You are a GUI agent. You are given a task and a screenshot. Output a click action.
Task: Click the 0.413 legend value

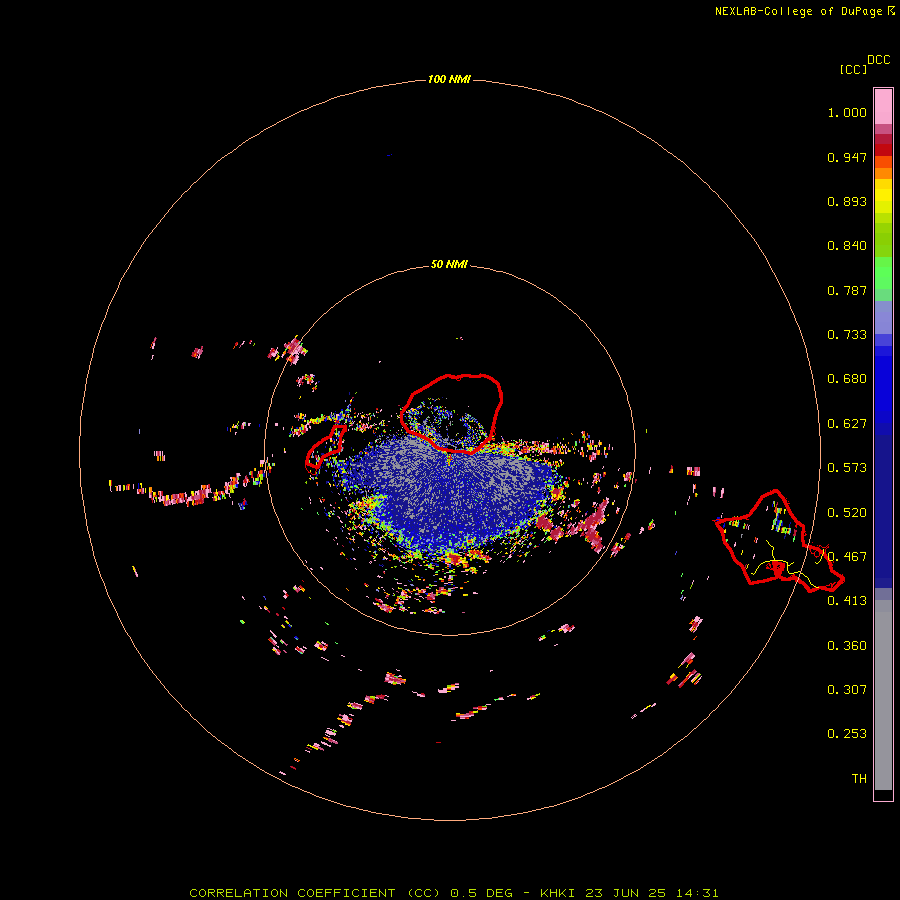[847, 601]
